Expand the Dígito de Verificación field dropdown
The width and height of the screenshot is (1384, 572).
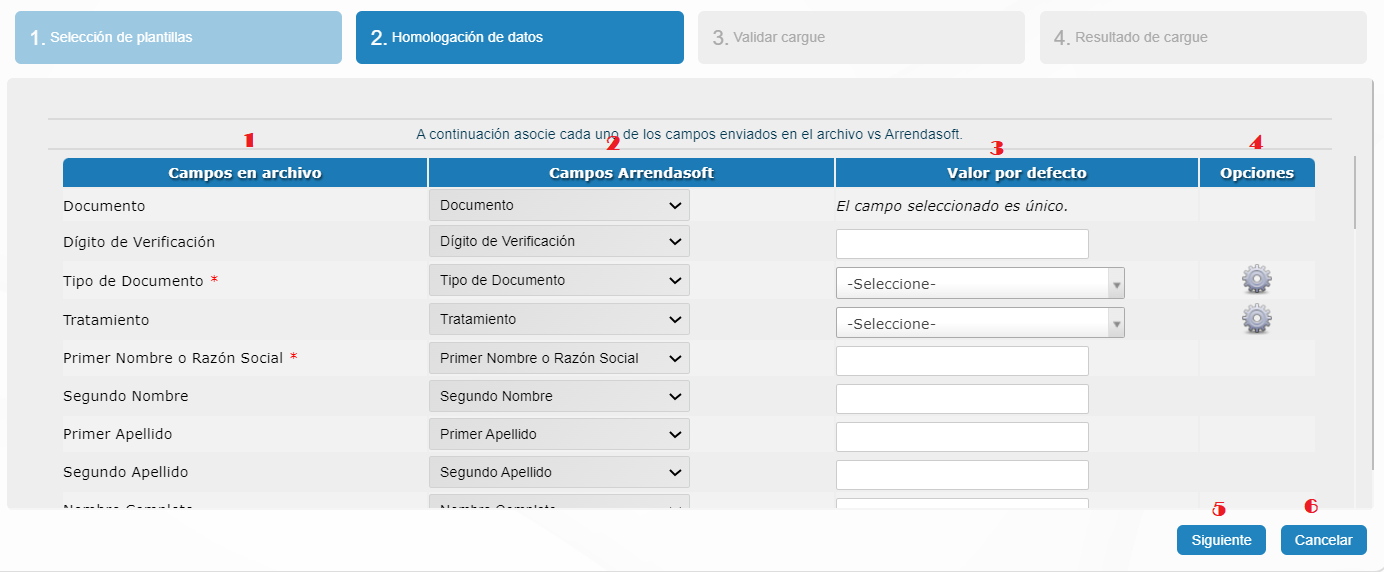pos(559,241)
